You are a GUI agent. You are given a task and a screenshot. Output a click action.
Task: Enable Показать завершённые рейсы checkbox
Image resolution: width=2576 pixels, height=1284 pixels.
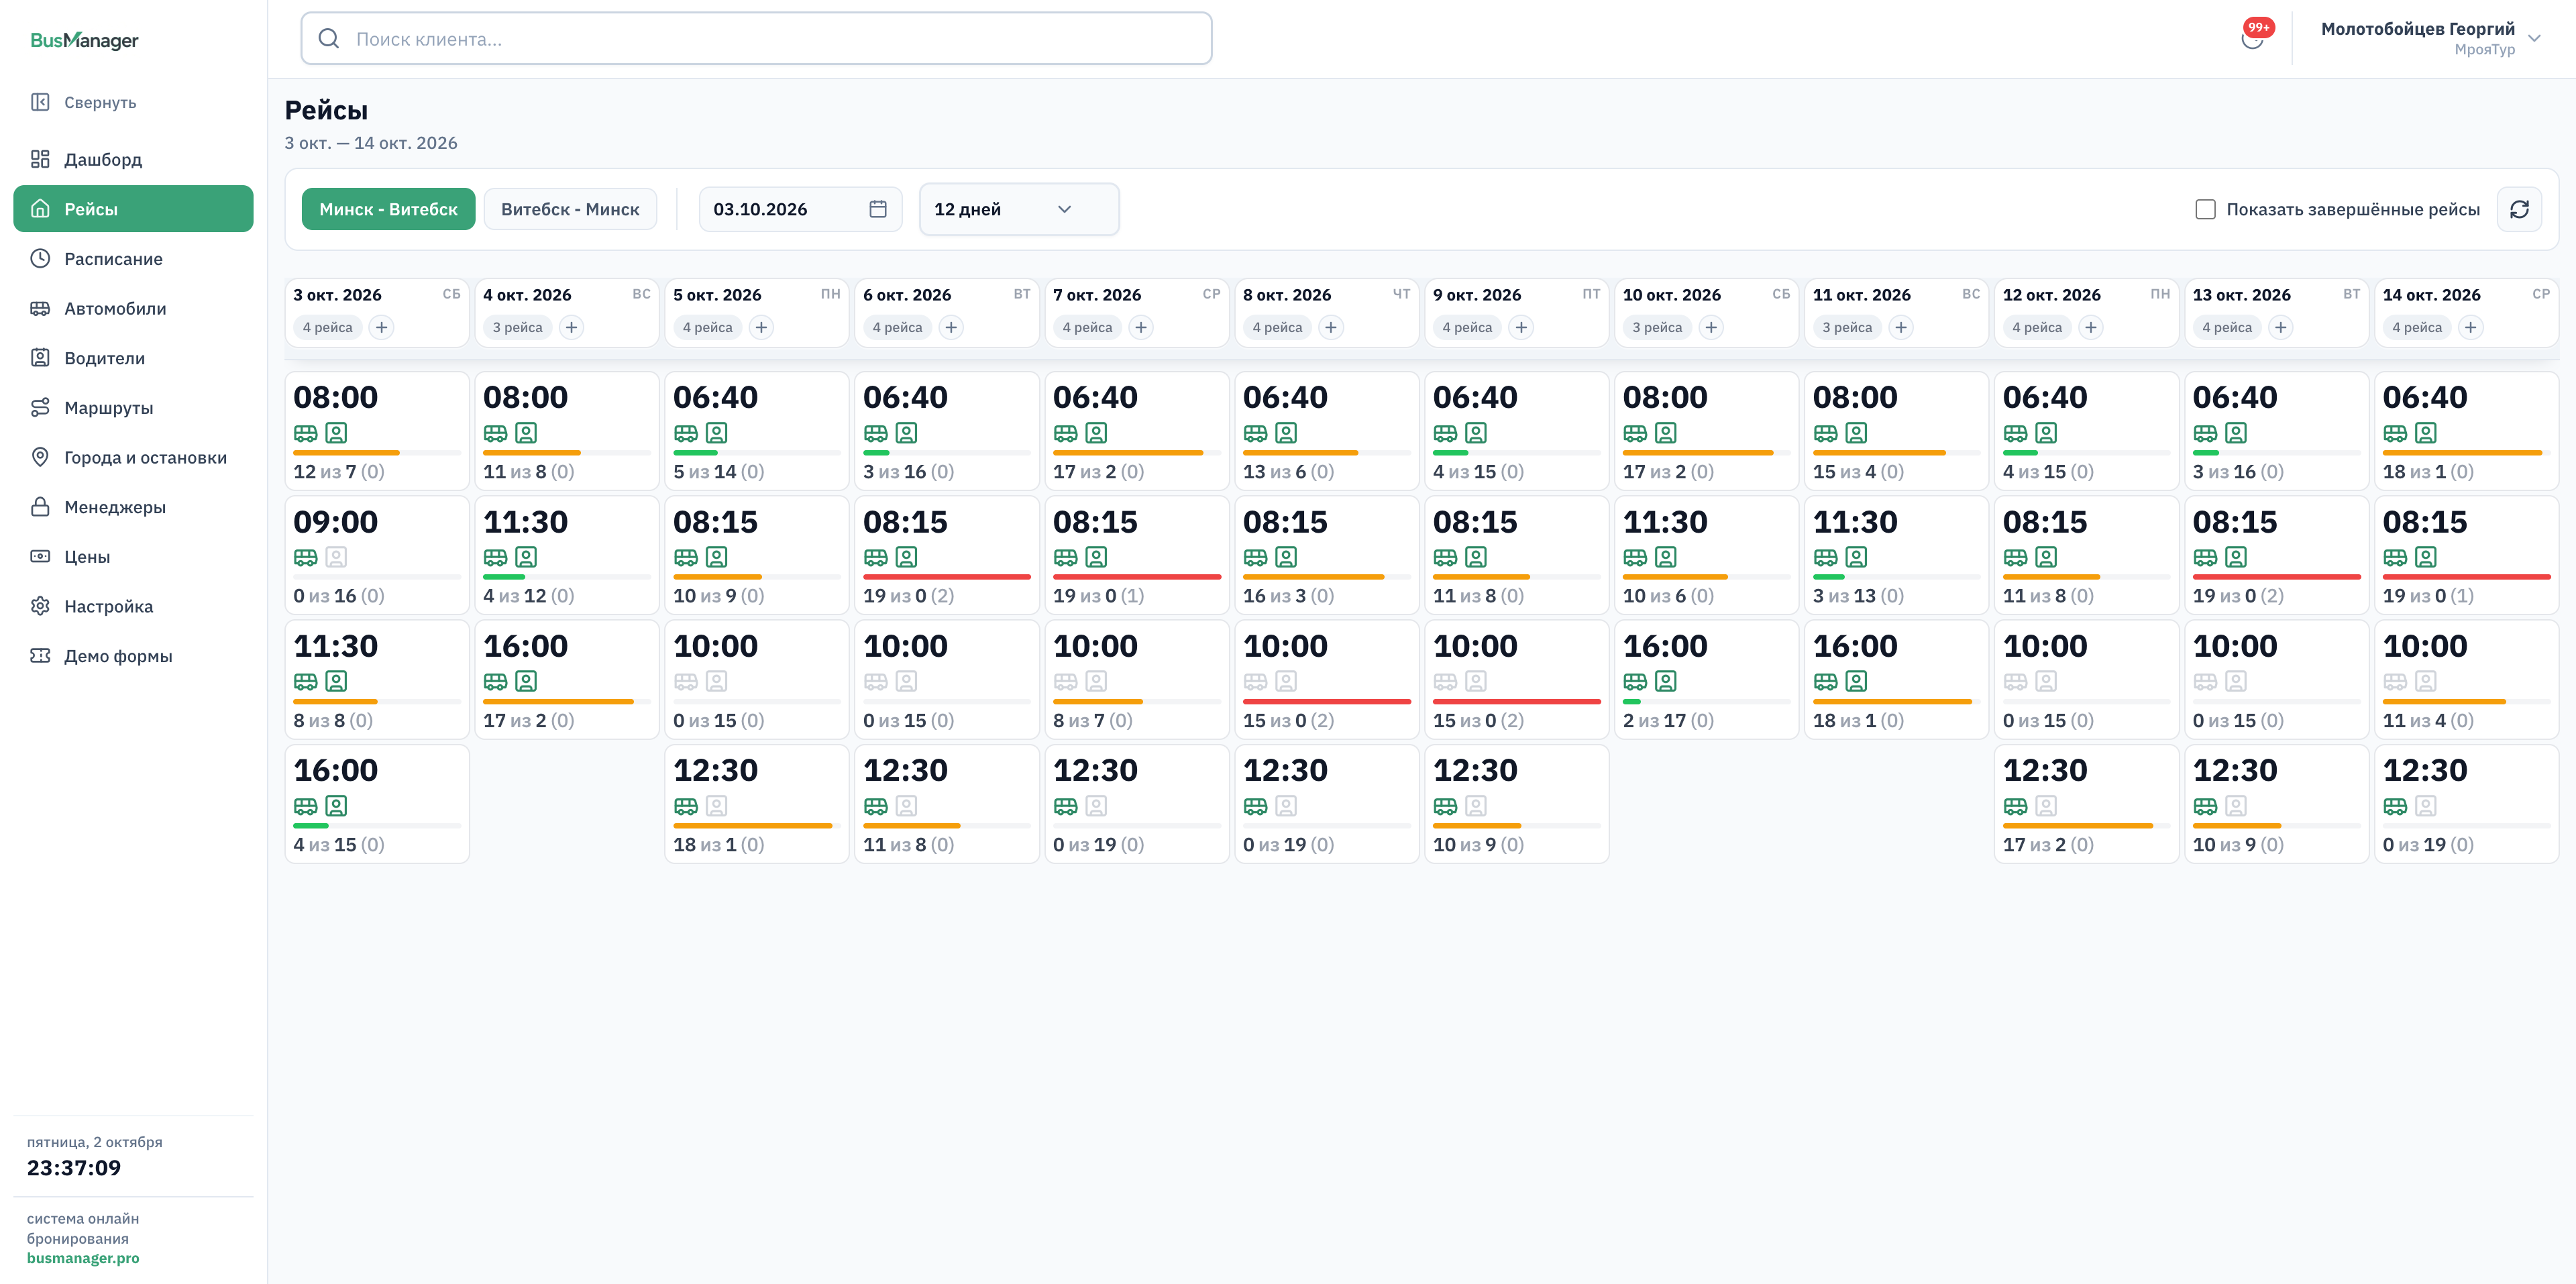[x=2205, y=209]
